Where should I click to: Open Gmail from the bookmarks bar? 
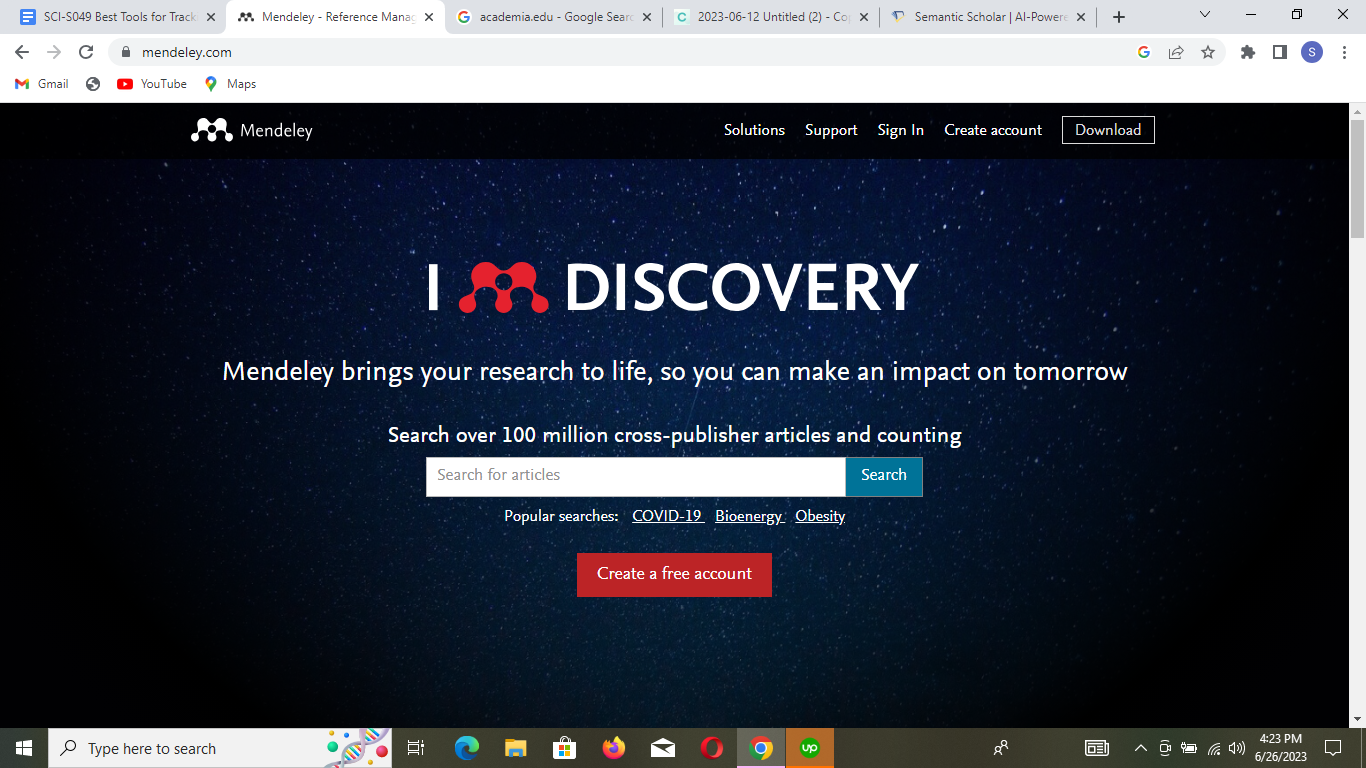point(40,84)
